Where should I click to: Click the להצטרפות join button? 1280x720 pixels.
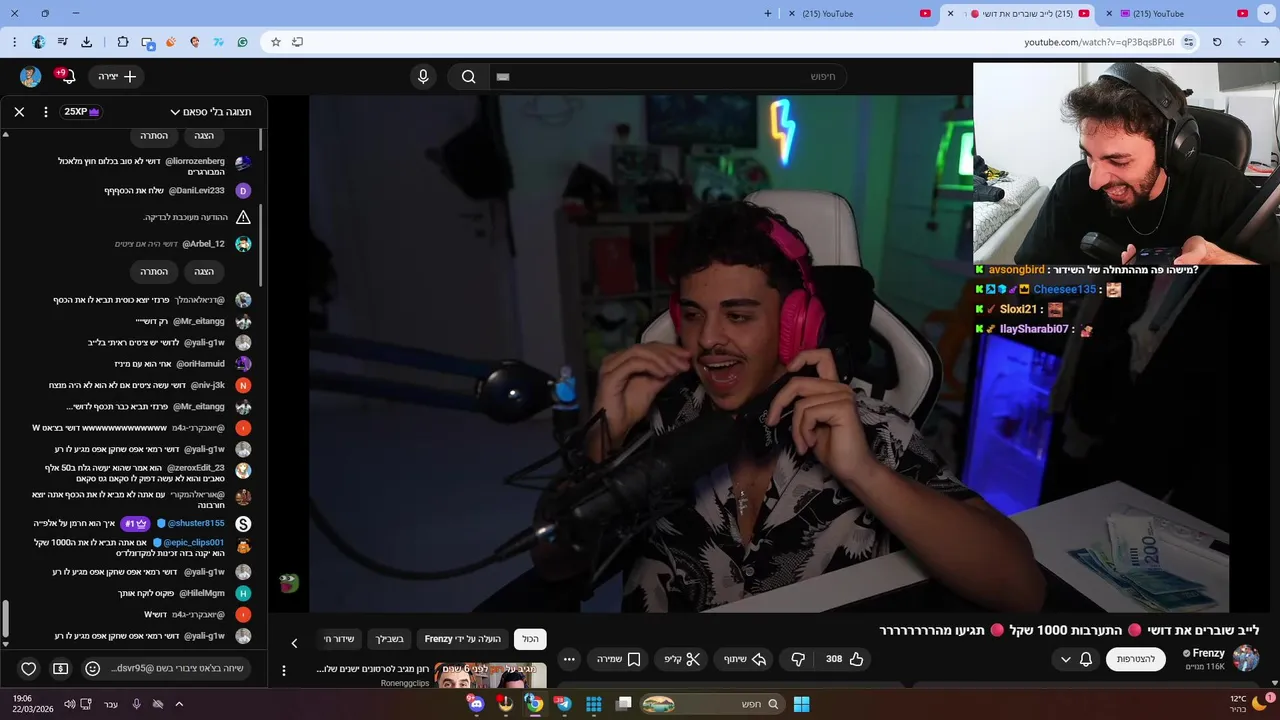[1136, 659]
